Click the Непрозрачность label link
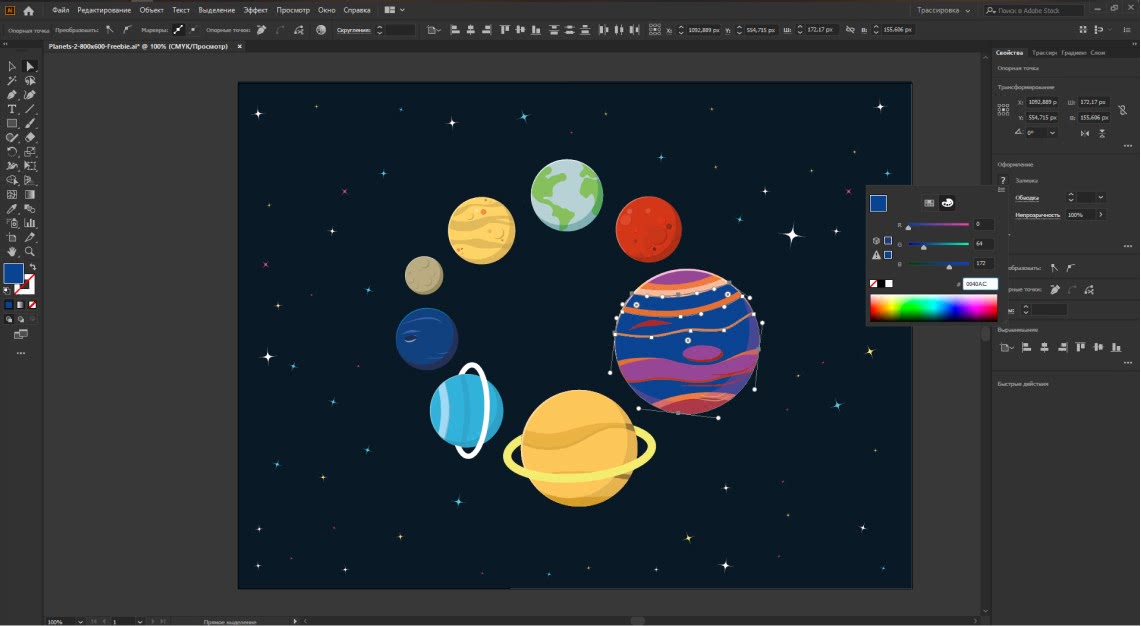This screenshot has height=626, width=1141. [1039, 215]
